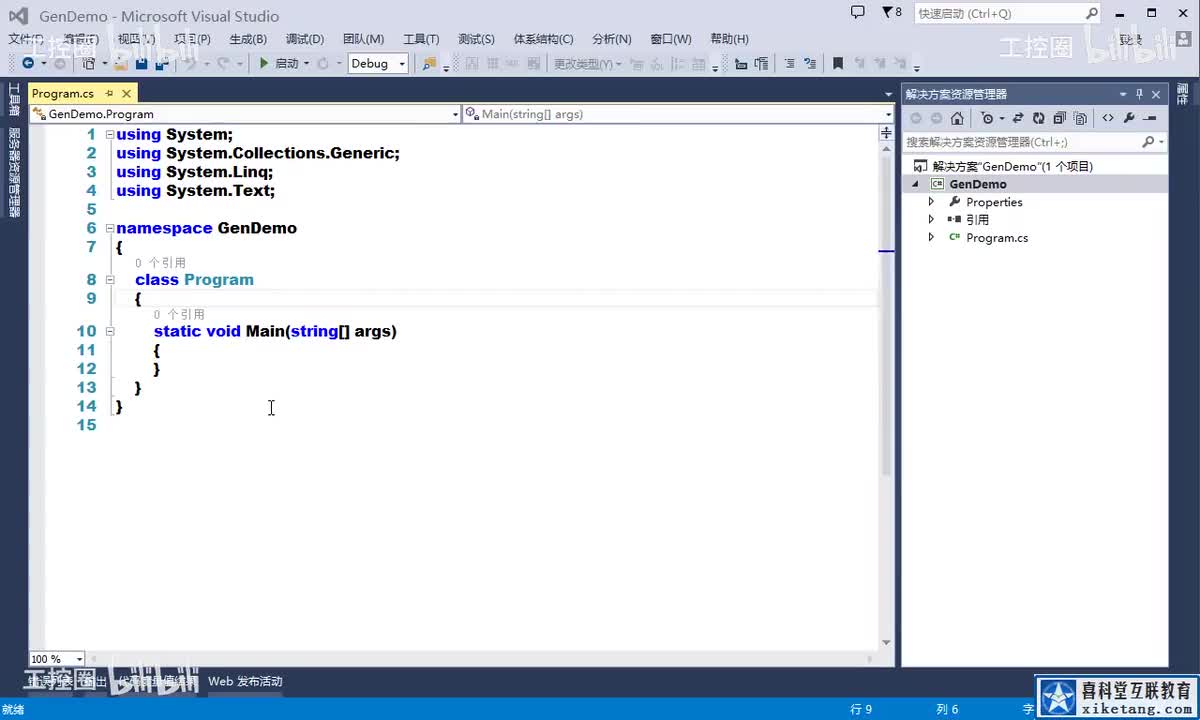
Task: Click the new project toolbar icon
Action: pos(88,63)
